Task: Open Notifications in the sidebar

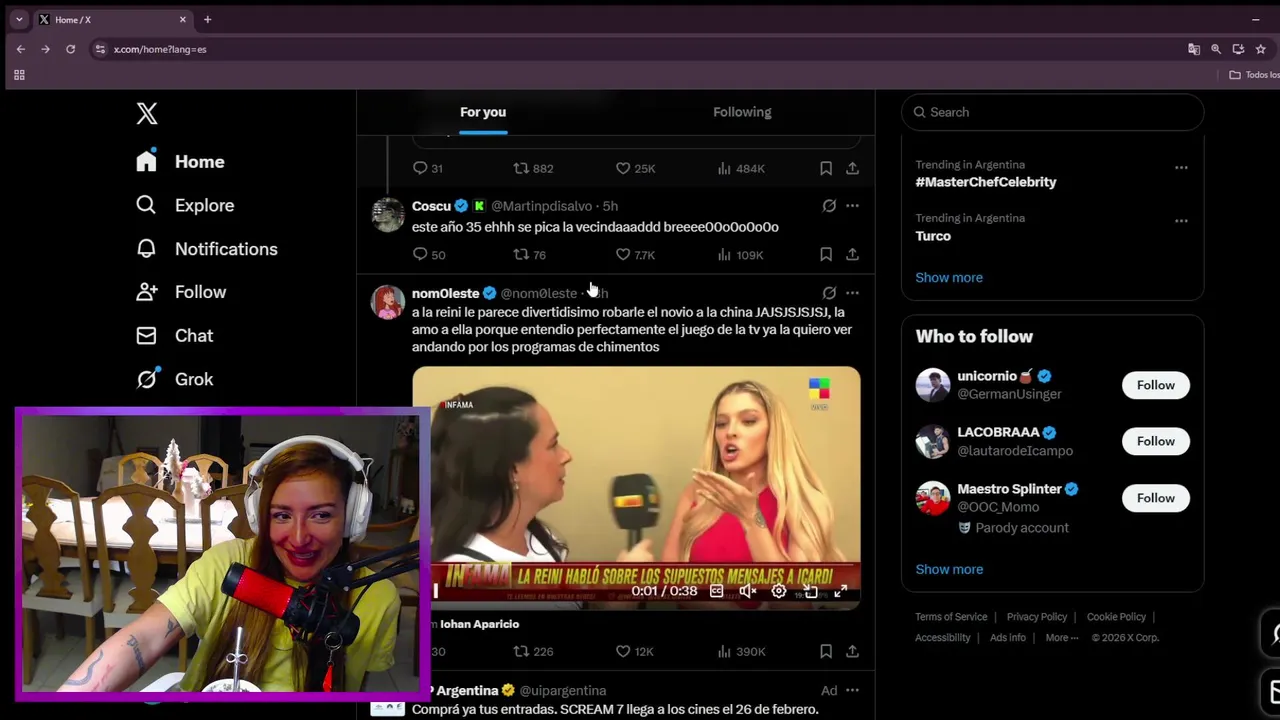Action: (207, 249)
